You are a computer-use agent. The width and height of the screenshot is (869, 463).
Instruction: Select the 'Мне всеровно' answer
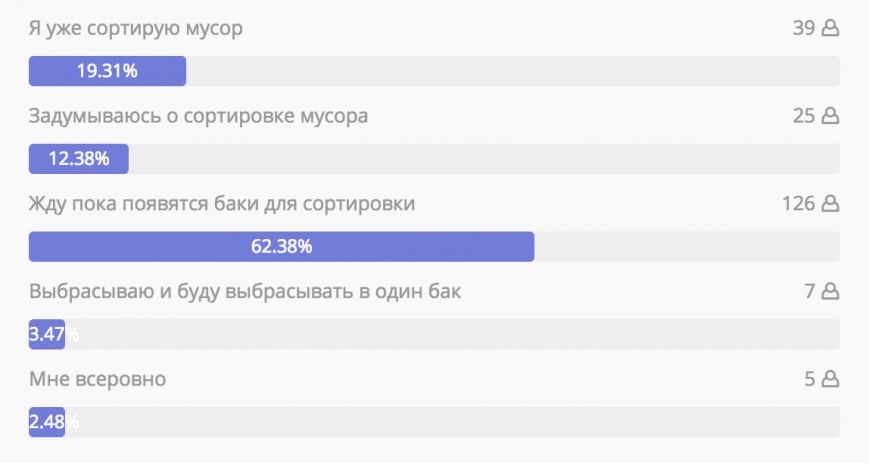[98, 379]
